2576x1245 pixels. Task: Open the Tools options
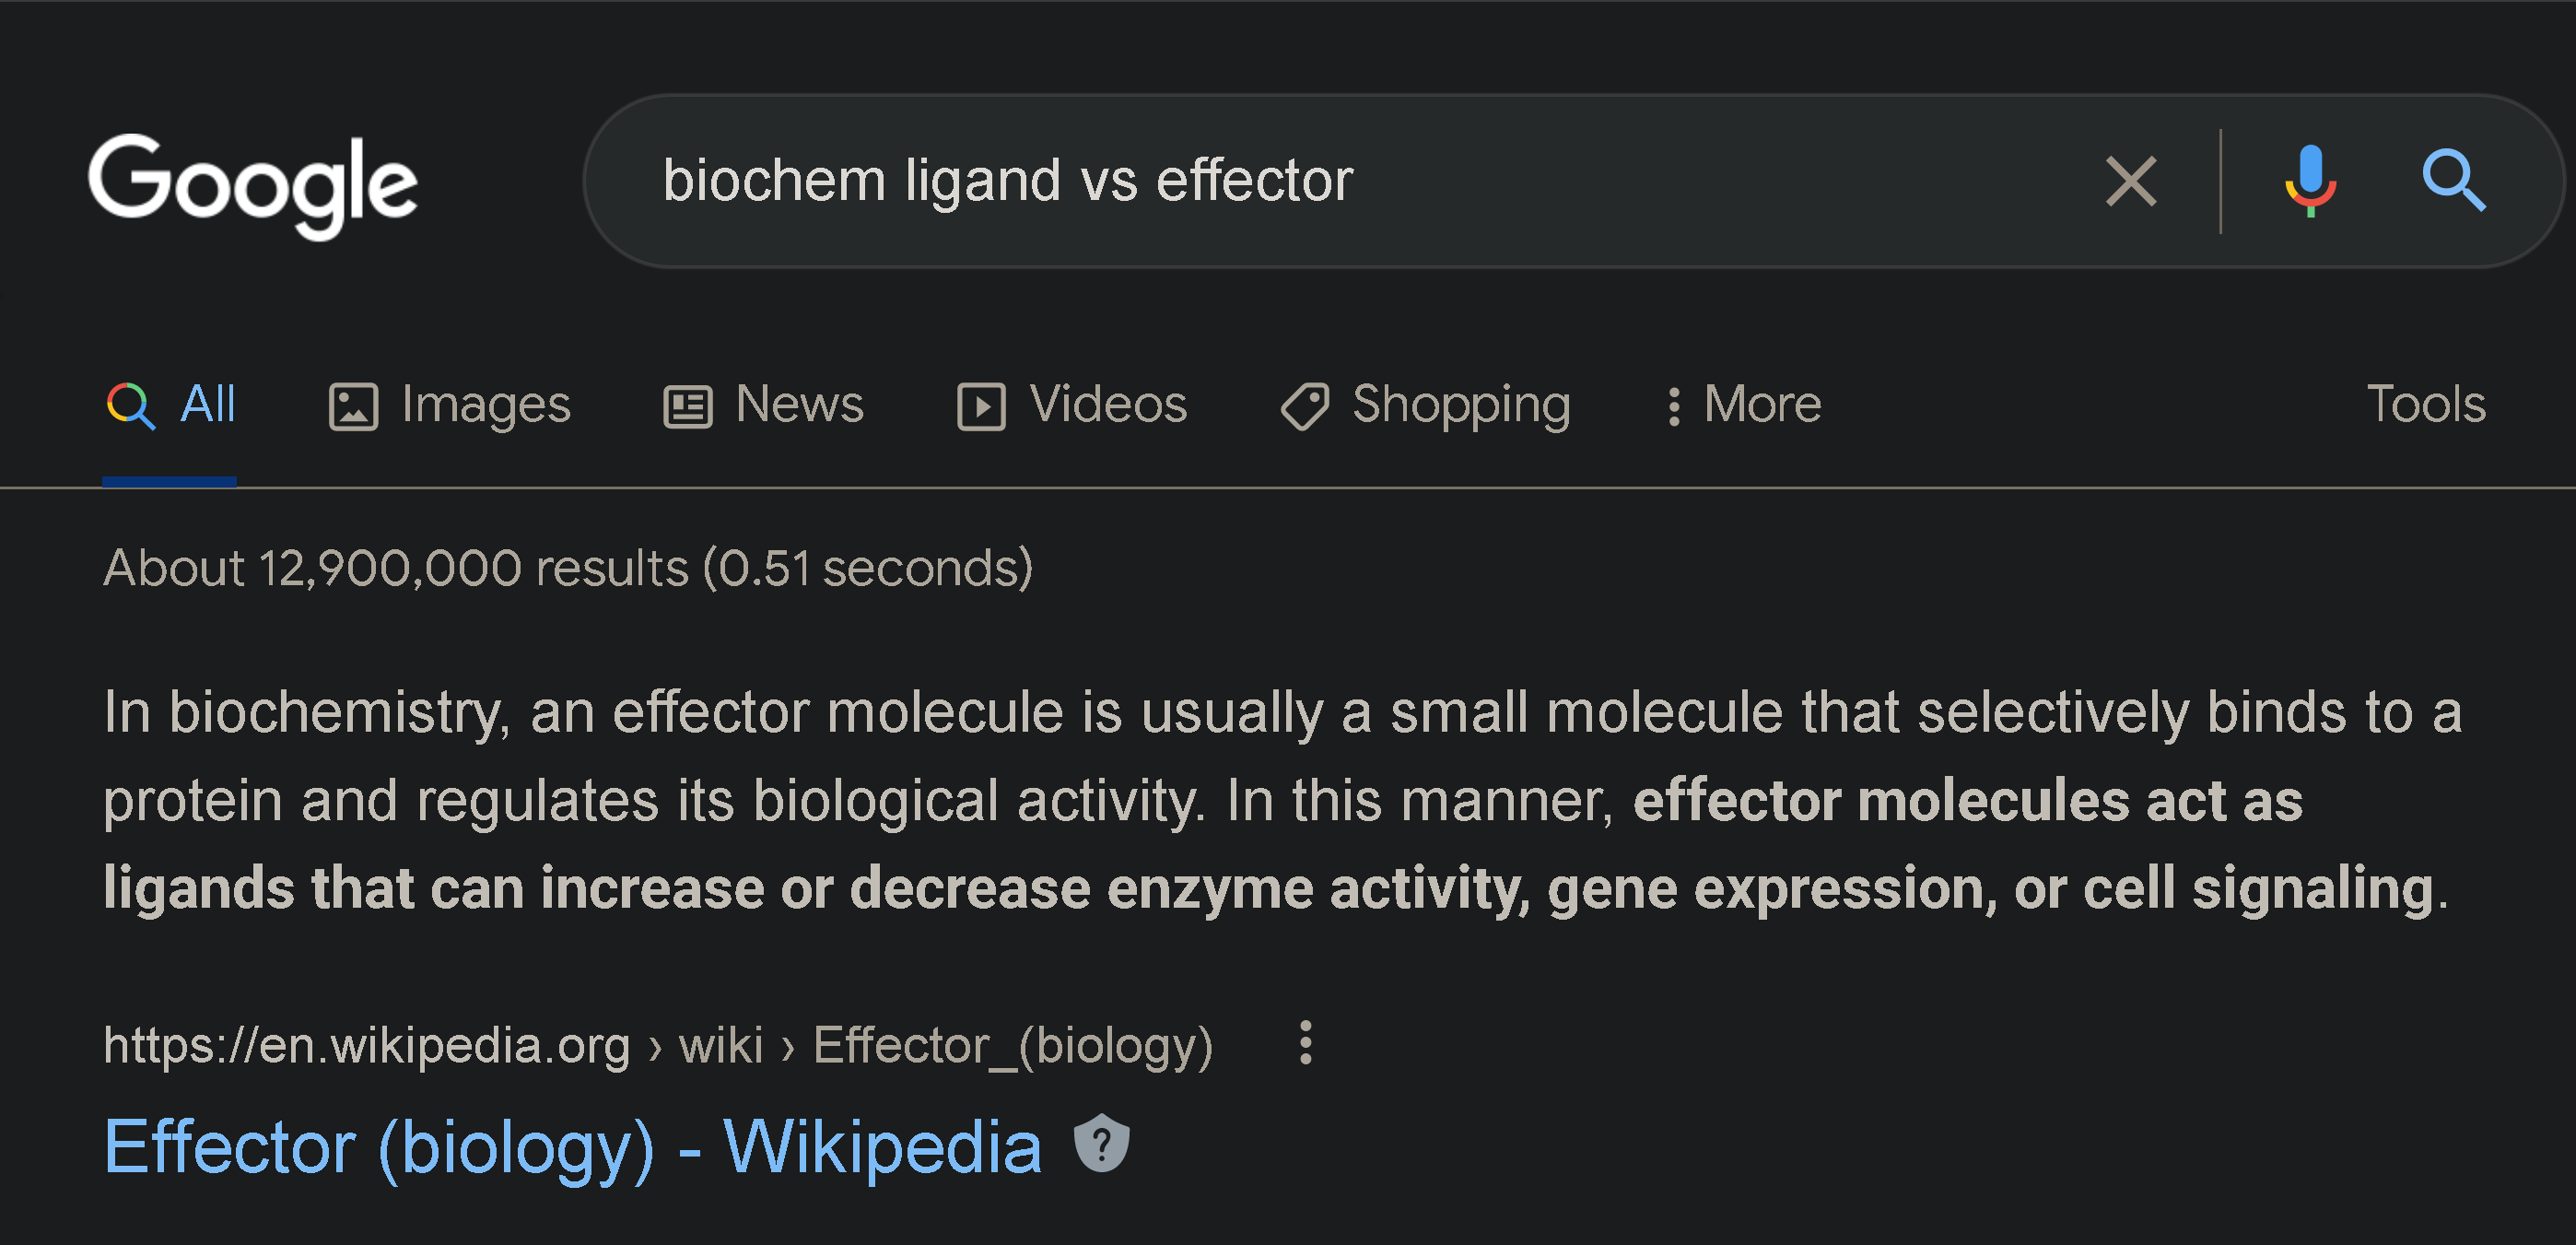2425,405
